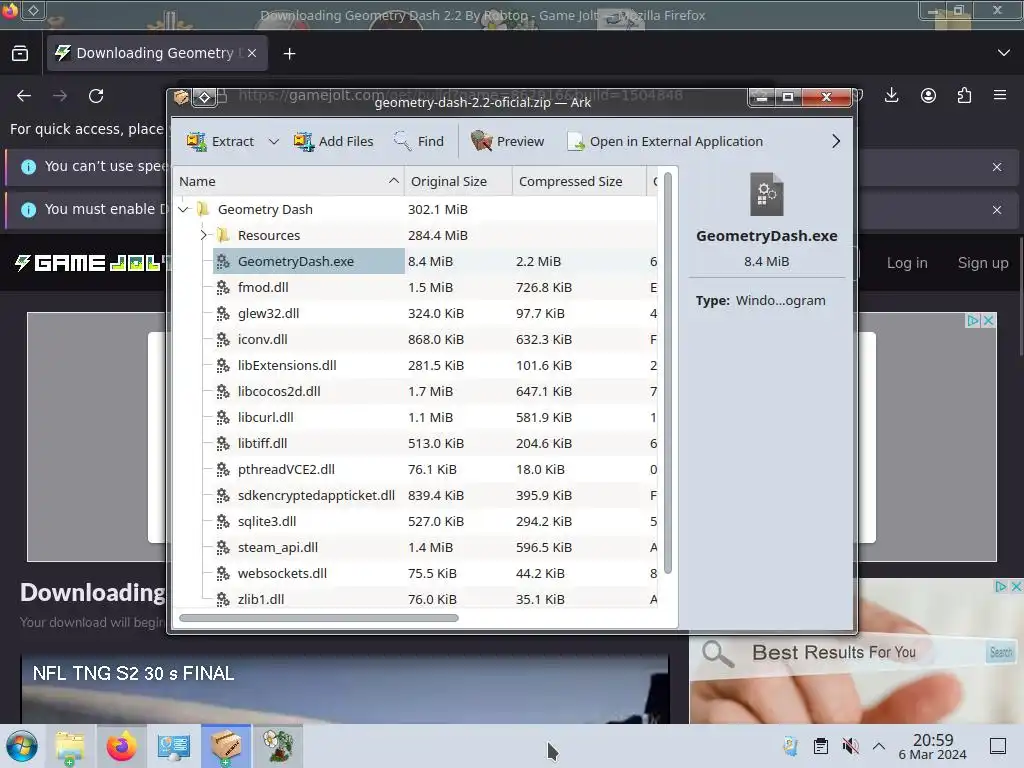The height and width of the screenshot is (768, 1024).
Task: Expand the Resources folder
Action: 204,235
